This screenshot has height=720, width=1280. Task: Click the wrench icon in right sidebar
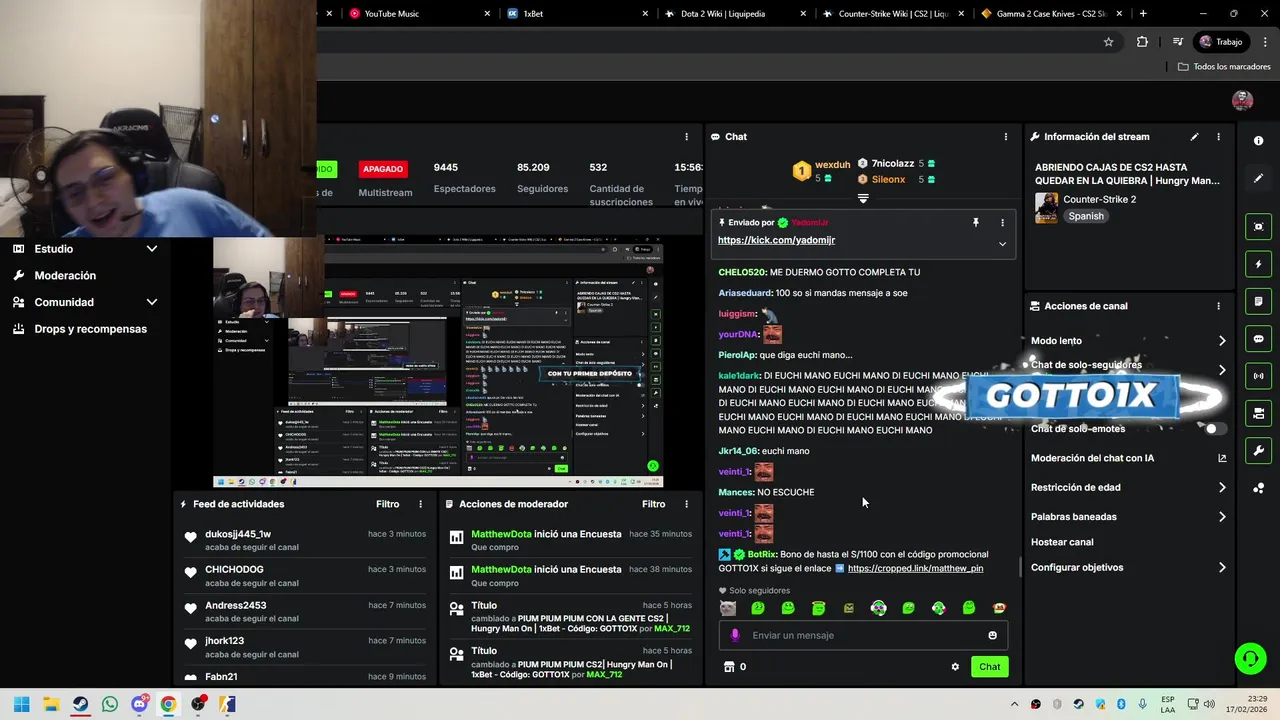point(1258,451)
